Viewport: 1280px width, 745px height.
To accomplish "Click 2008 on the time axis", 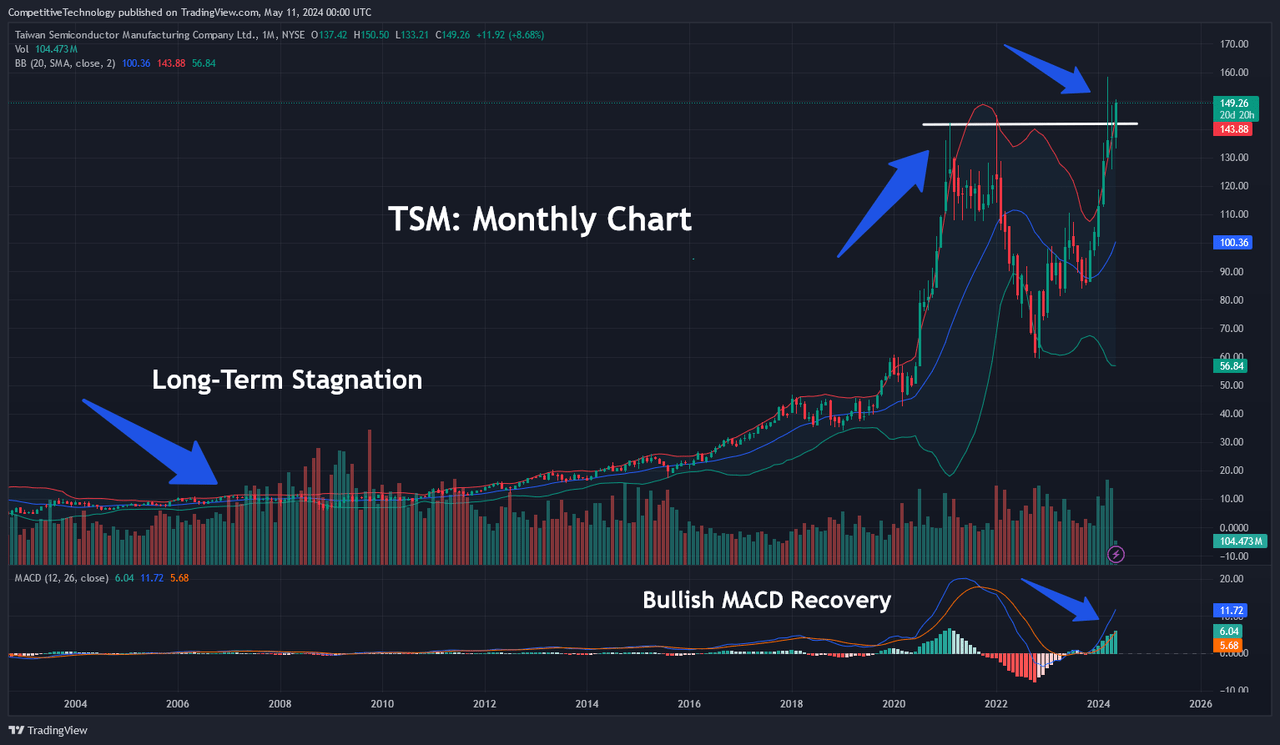I will point(280,704).
